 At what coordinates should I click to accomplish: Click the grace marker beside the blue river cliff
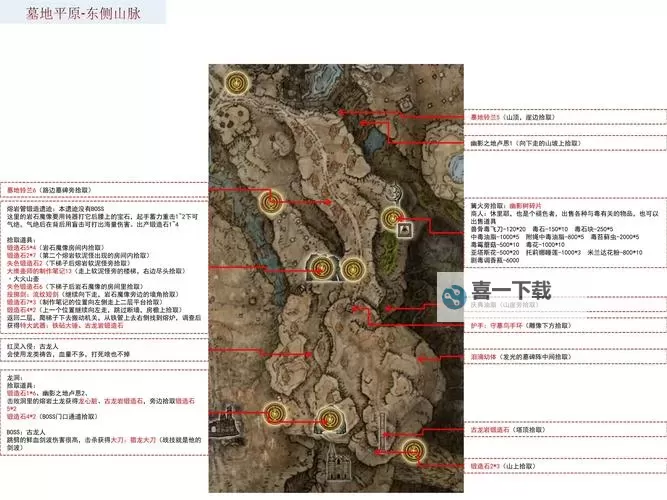point(272,202)
